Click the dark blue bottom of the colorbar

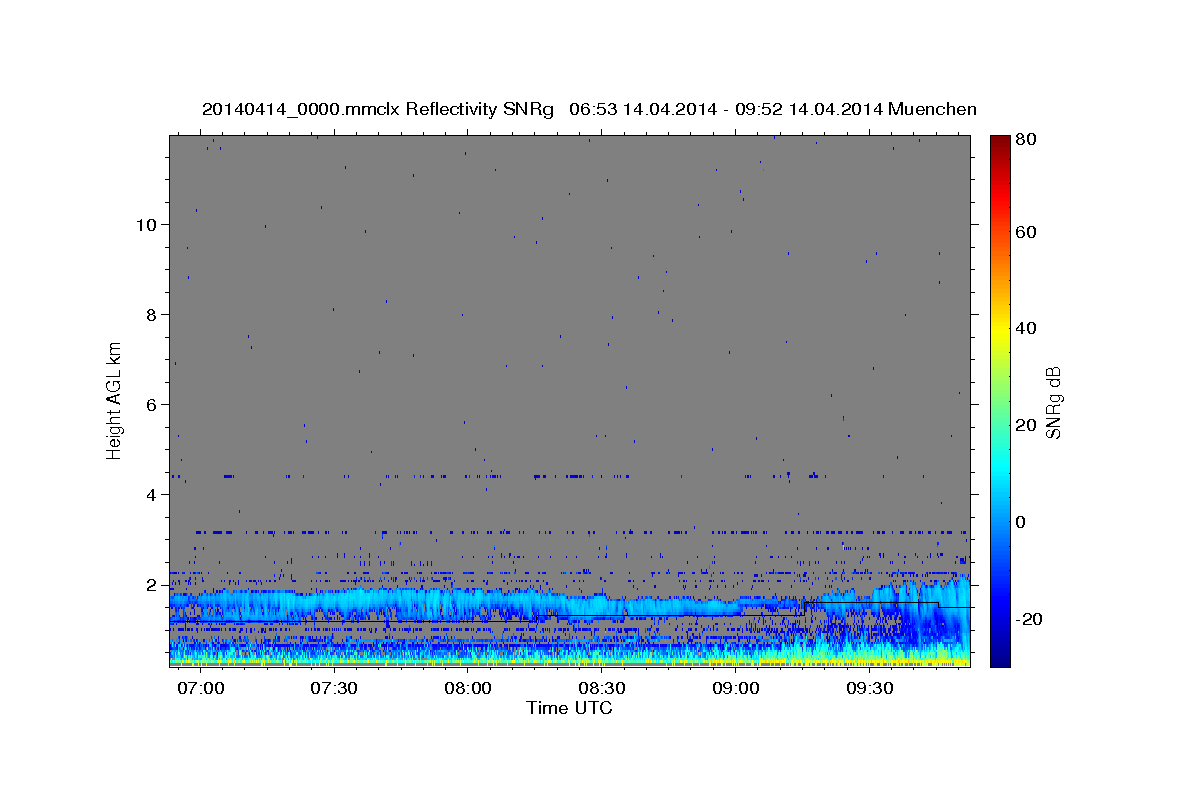pos(999,655)
